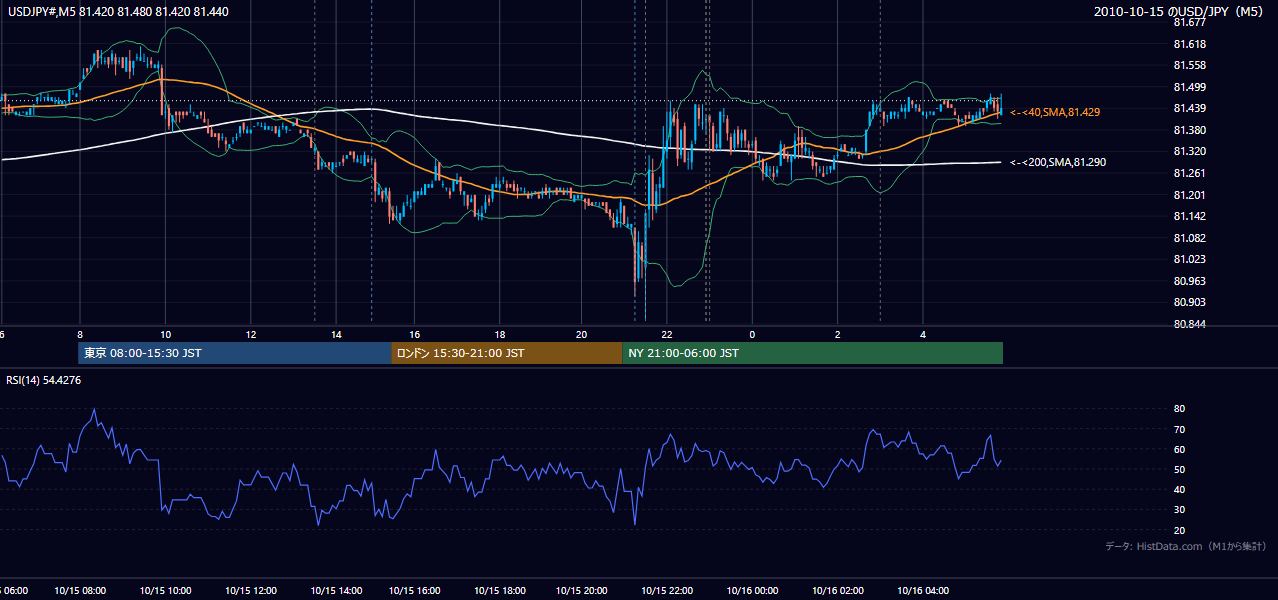Click price level 81.320 on axis
Viewport: 1278px width, 600px height.
[1190, 151]
